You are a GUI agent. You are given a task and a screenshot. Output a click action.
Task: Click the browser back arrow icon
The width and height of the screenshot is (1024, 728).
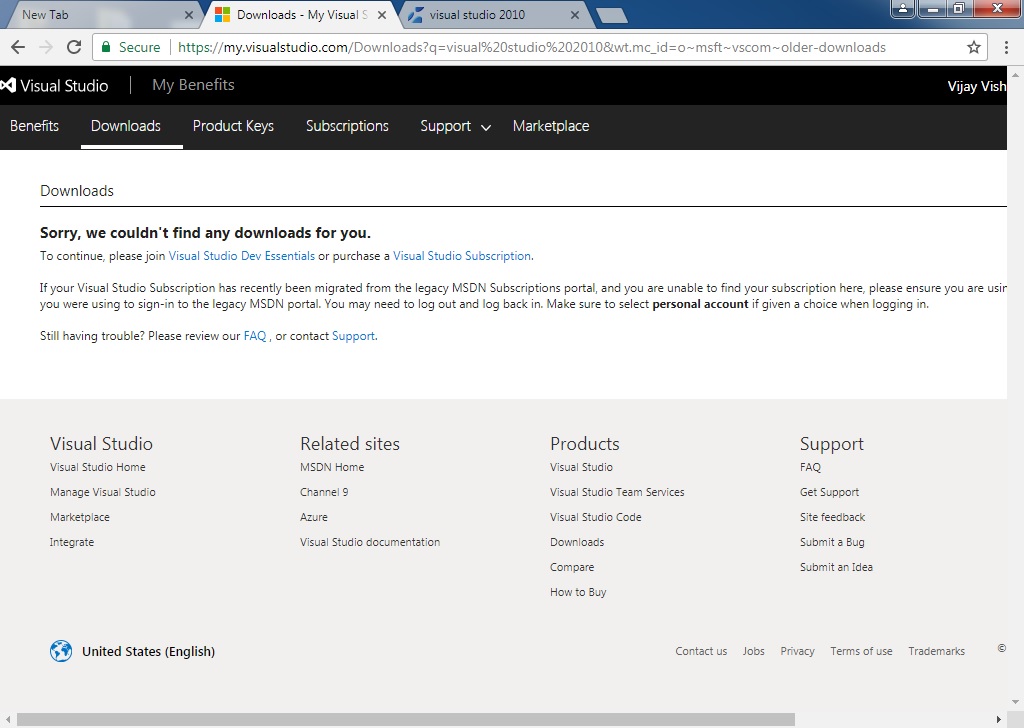(18, 47)
